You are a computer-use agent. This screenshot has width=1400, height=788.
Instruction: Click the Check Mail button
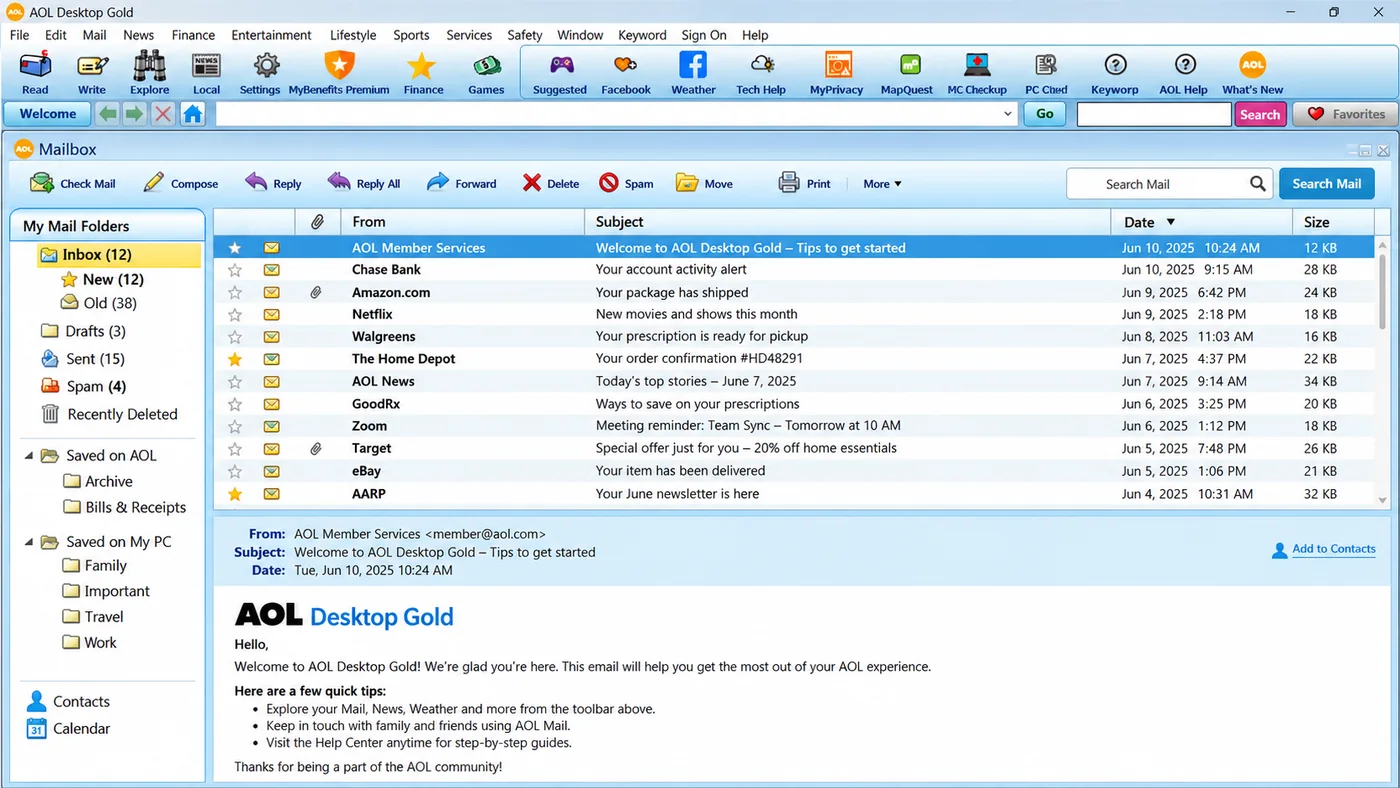click(72, 183)
